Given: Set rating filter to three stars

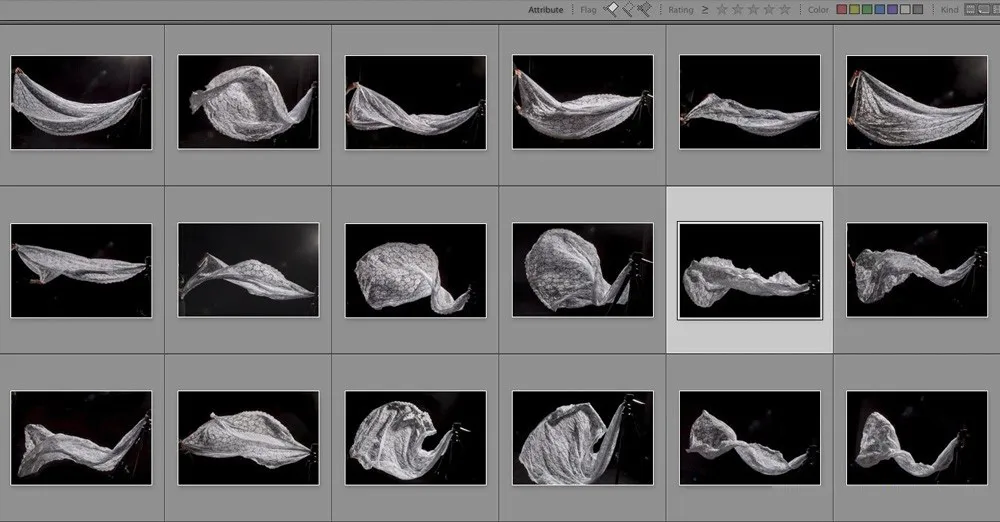Looking at the screenshot, I should 753,10.
